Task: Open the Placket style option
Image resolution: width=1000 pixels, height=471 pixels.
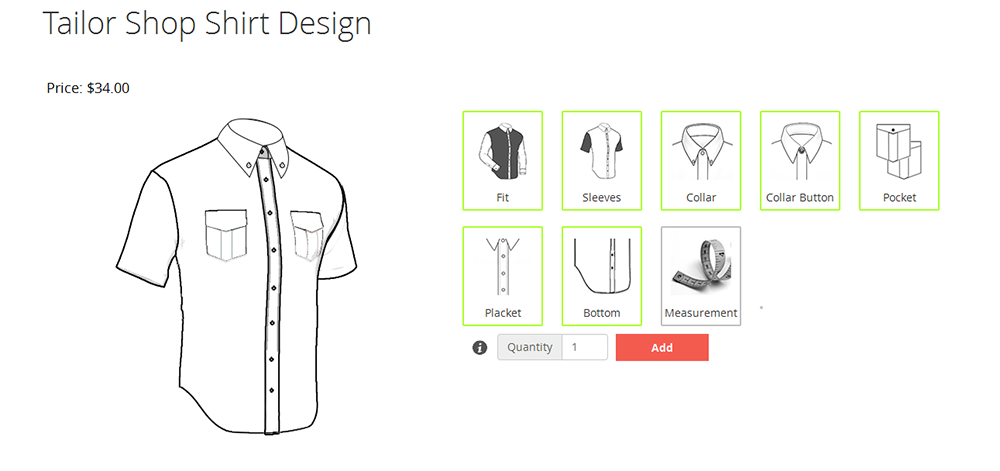Action: click(x=503, y=276)
